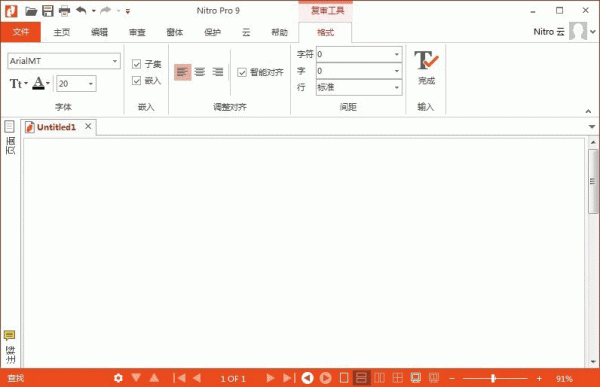Screen dimensions: 600x387
Task: Switch to the 保护 ribbon tab
Action: pyautogui.click(x=212, y=33)
